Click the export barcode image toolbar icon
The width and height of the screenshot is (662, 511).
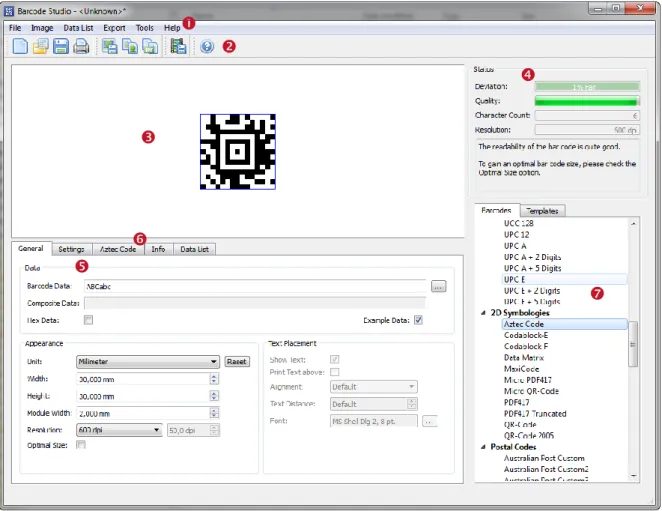[110, 46]
